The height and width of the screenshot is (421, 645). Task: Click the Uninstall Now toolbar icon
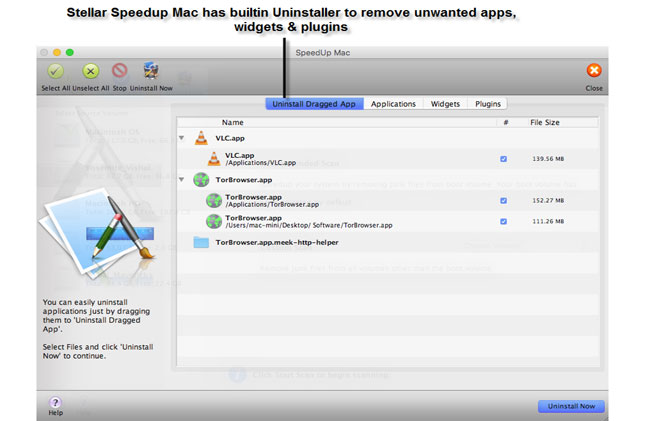(x=151, y=70)
